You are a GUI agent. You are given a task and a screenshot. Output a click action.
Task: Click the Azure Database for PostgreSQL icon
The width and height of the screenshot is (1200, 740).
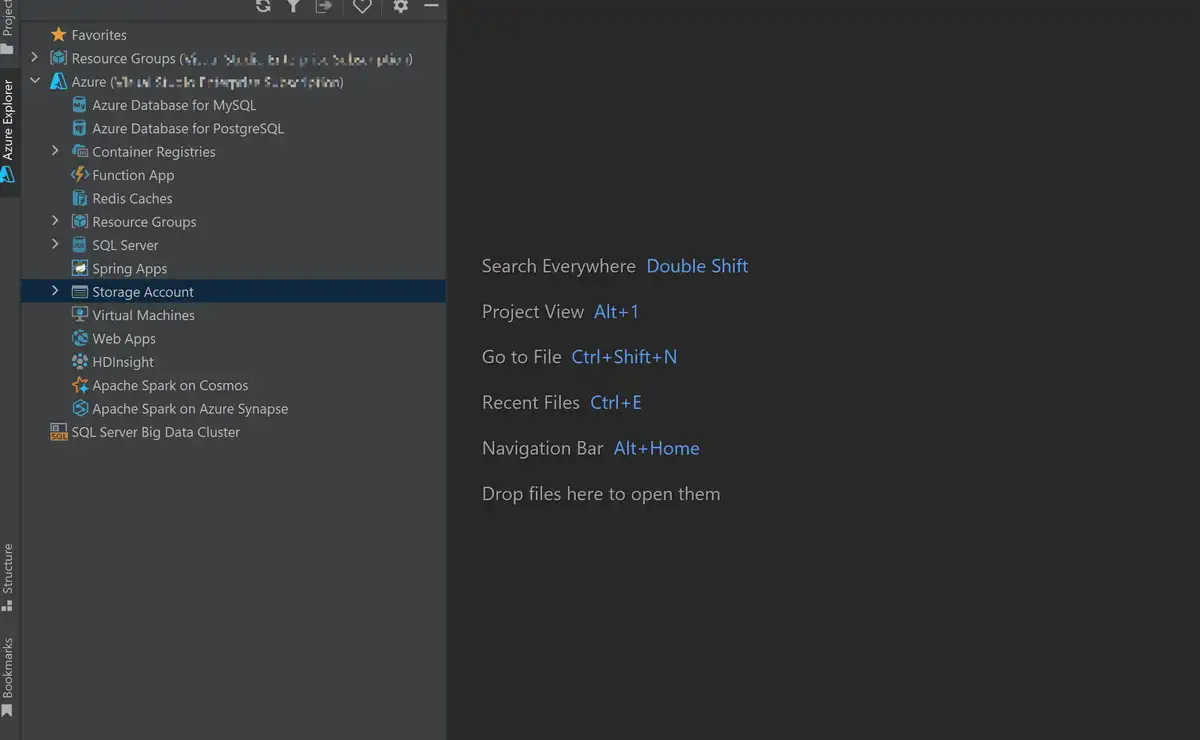pos(80,128)
